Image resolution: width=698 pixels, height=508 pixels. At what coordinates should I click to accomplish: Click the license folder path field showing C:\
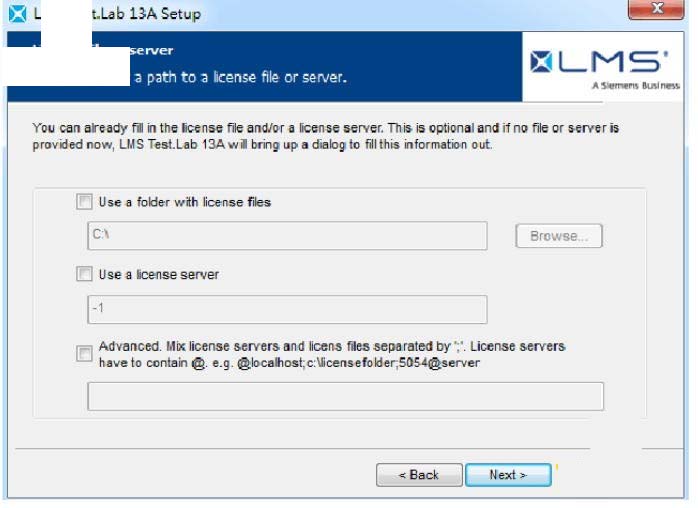pos(288,236)
